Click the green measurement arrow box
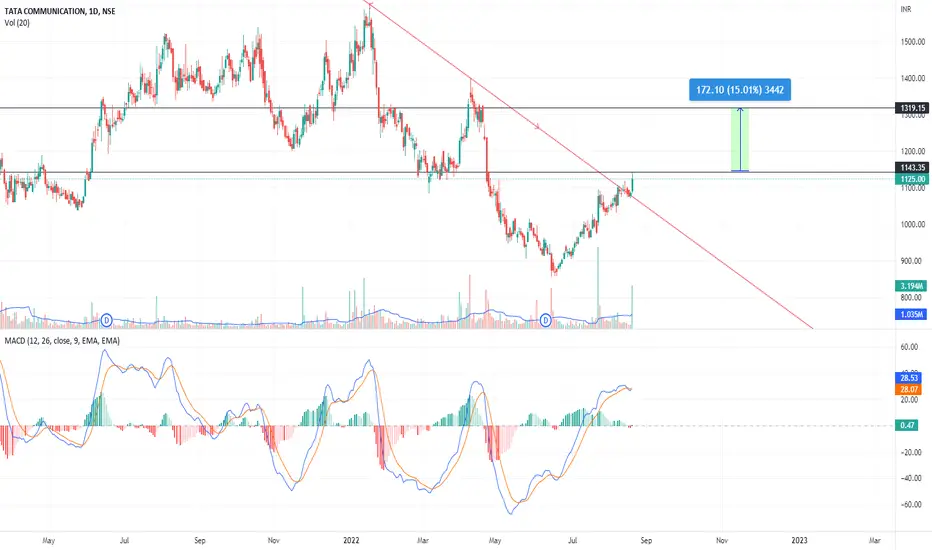This screenshot has height=550, width=932. [x=740, y=140]
